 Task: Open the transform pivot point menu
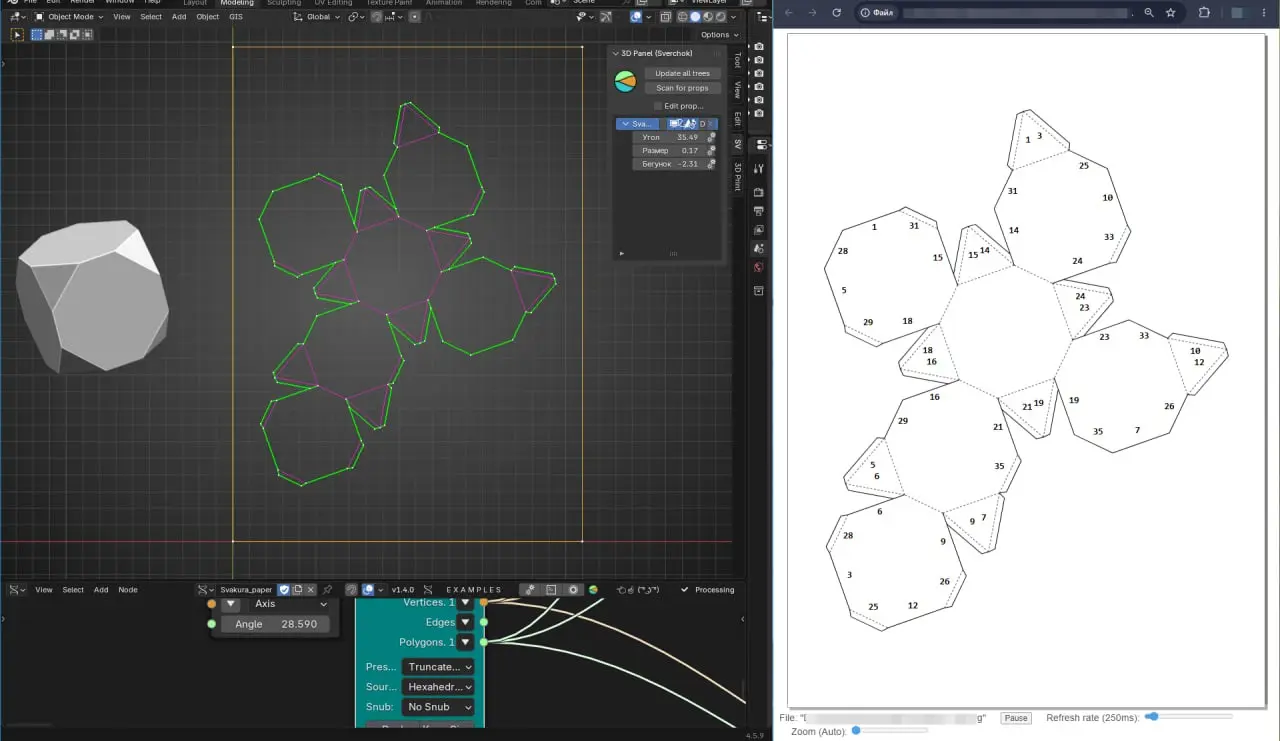(x=356, y=17)
